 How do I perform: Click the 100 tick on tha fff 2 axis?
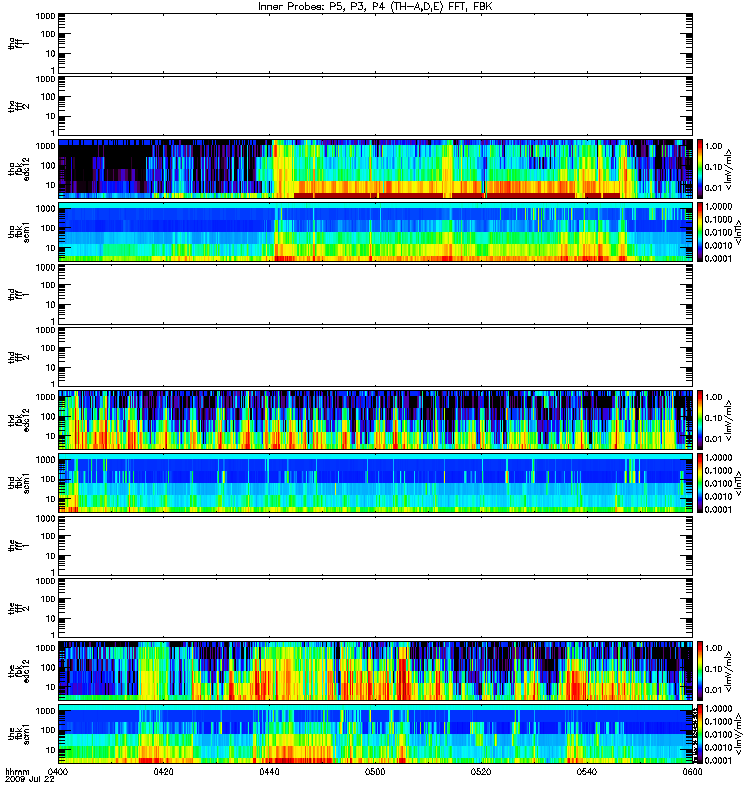click(47, 97)
